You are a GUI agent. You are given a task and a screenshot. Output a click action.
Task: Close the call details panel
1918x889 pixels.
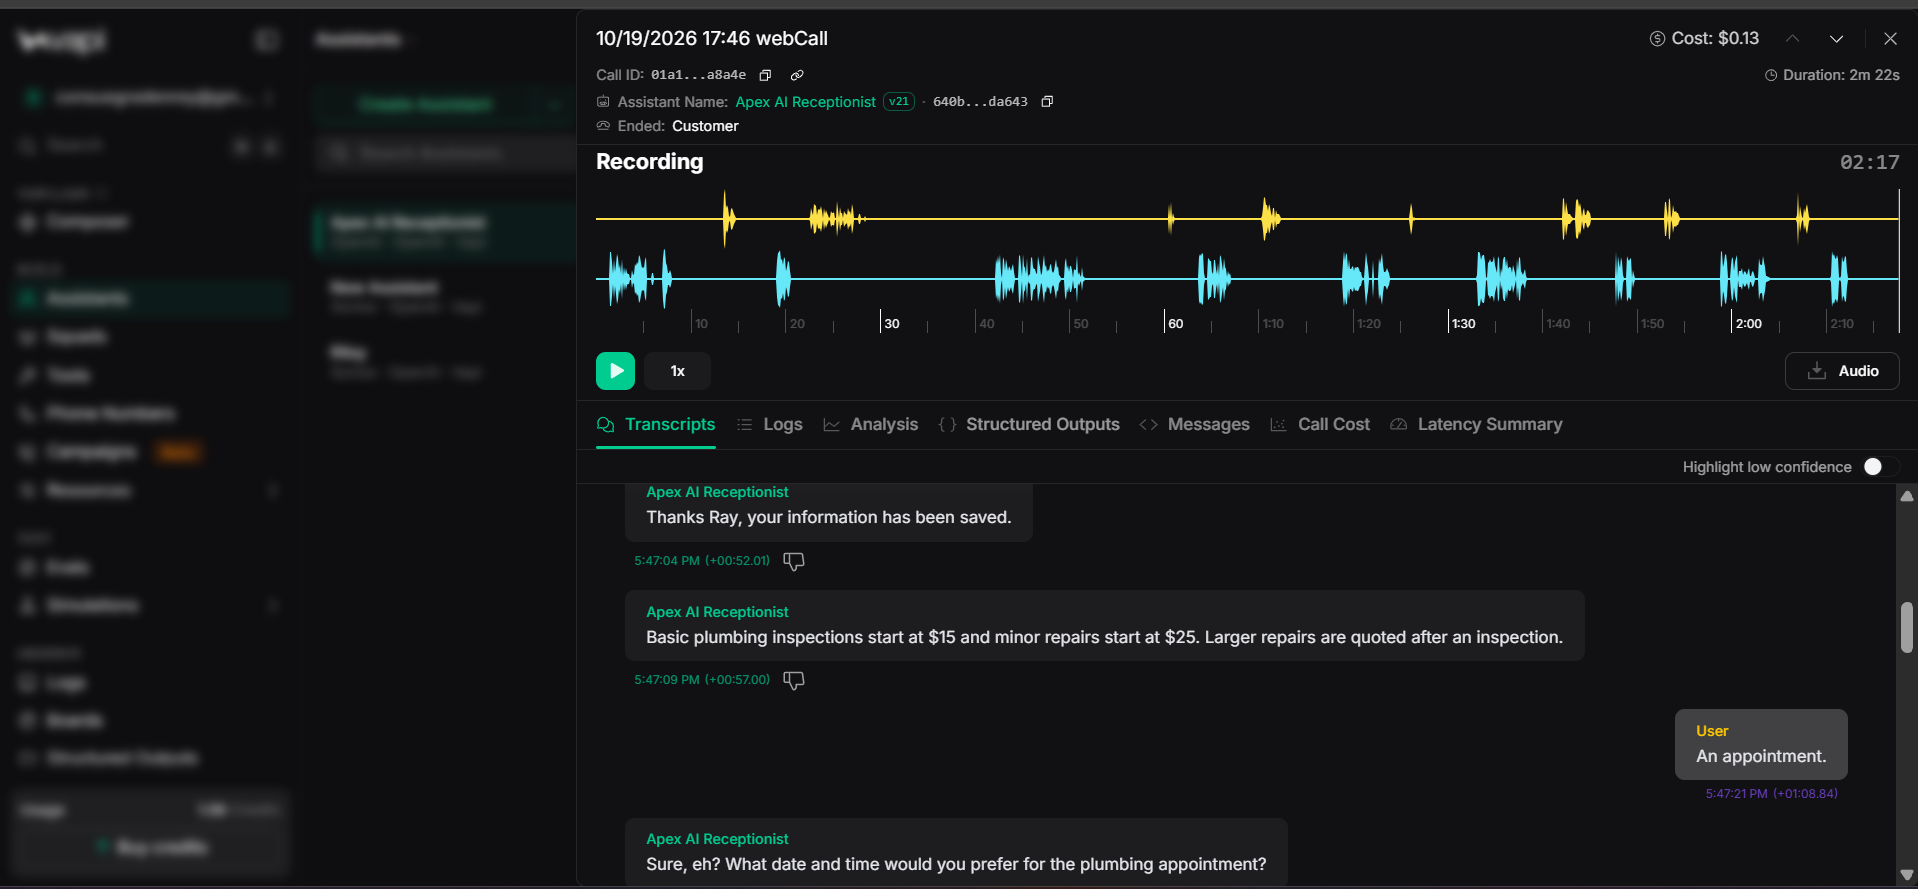(1890, 39)
